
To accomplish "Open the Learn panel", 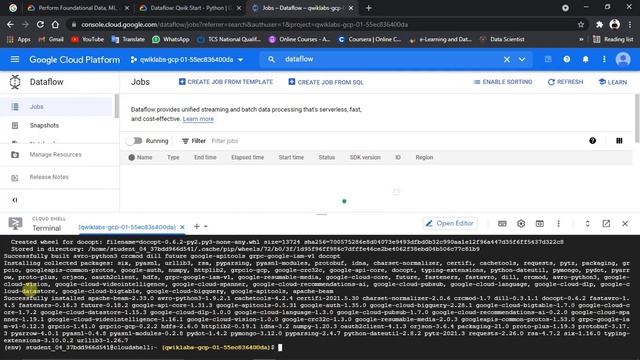I will point(613,82).
